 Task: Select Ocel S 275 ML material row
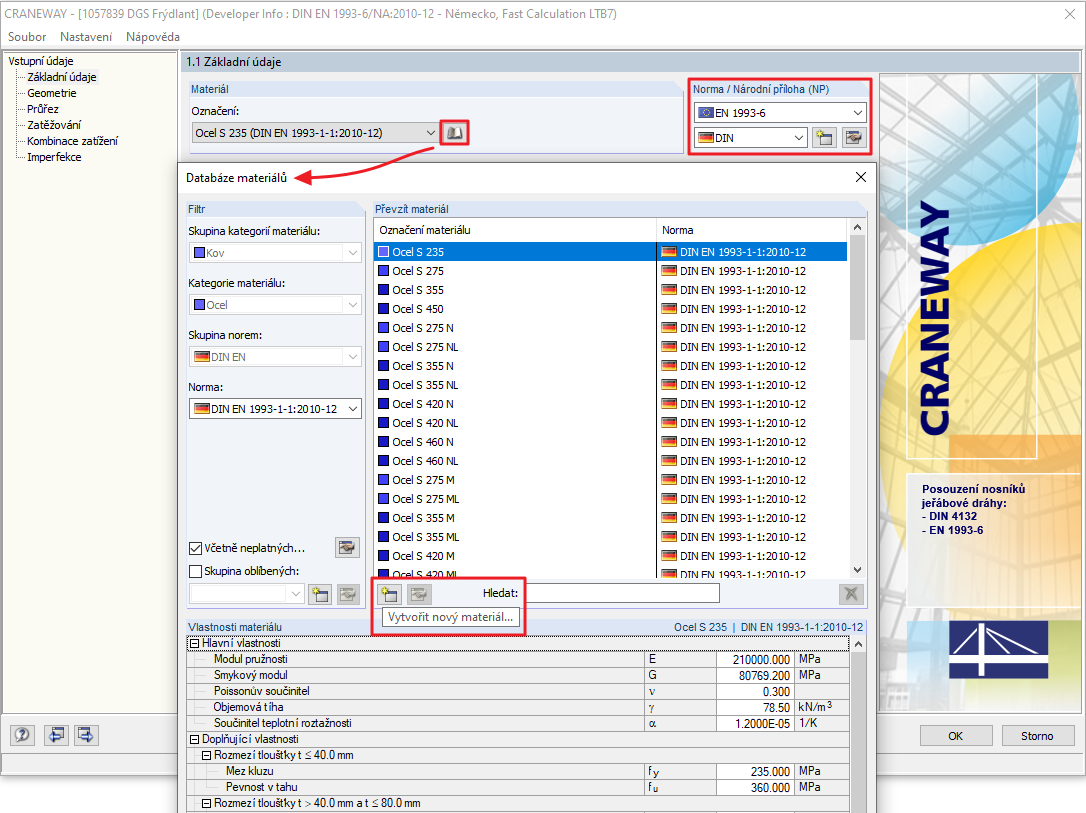610,499
